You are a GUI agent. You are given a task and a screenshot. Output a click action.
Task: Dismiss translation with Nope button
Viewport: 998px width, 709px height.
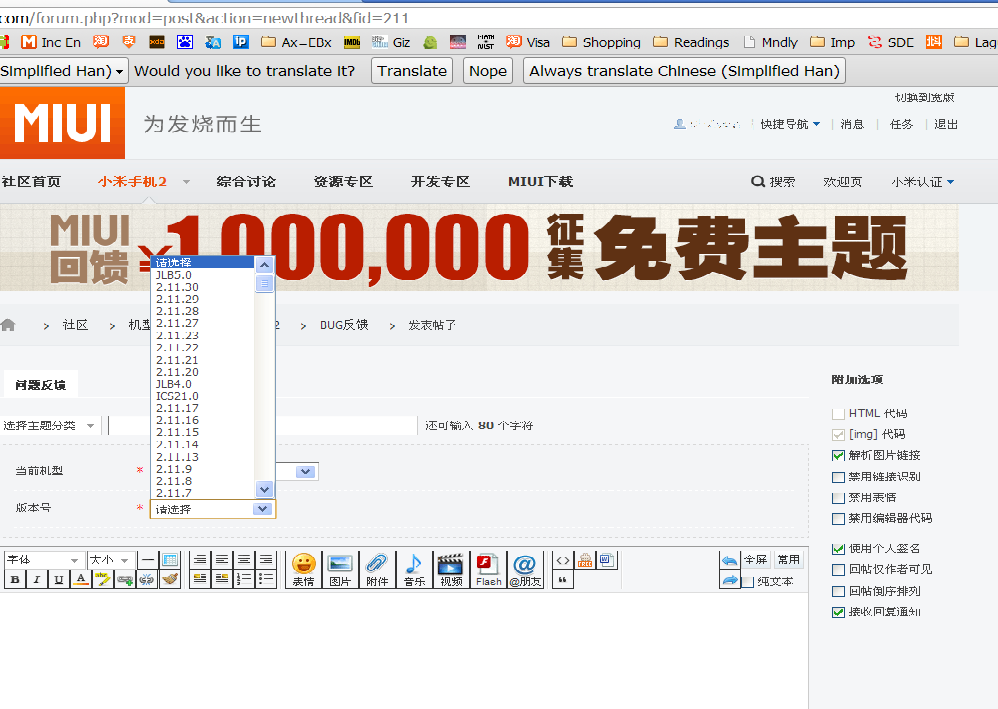(x=488, y=71)
